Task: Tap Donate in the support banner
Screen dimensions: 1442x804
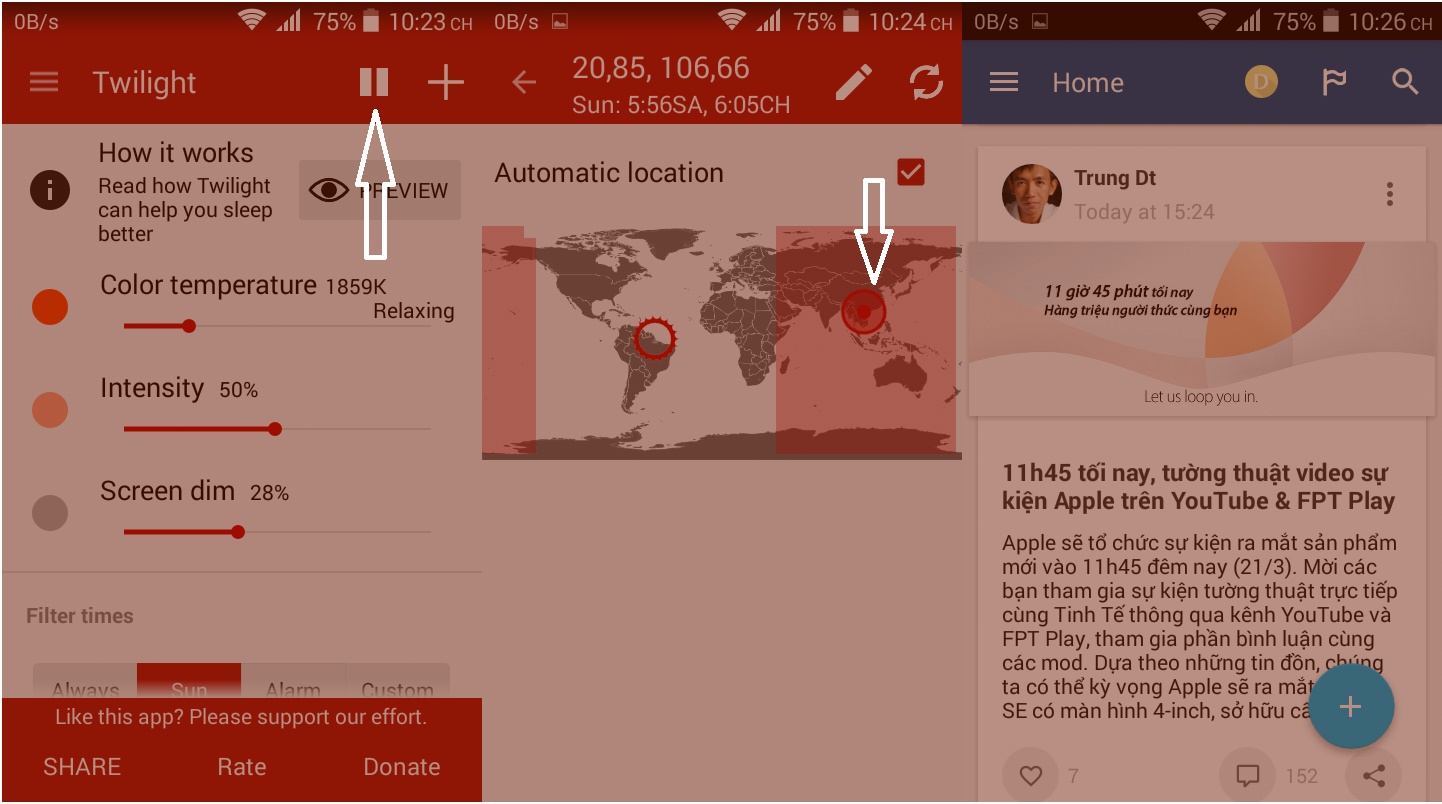Action: click(x=402, y=767)
